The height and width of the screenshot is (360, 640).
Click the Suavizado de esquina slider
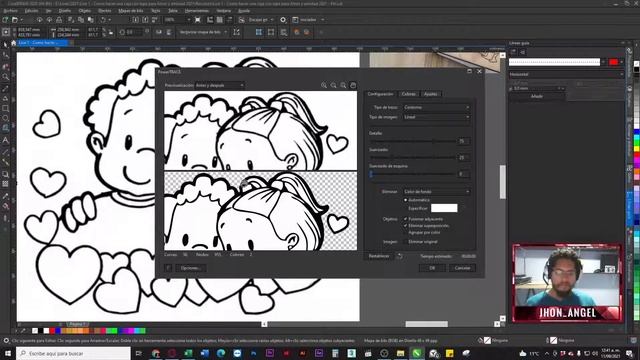click(412, 174)
